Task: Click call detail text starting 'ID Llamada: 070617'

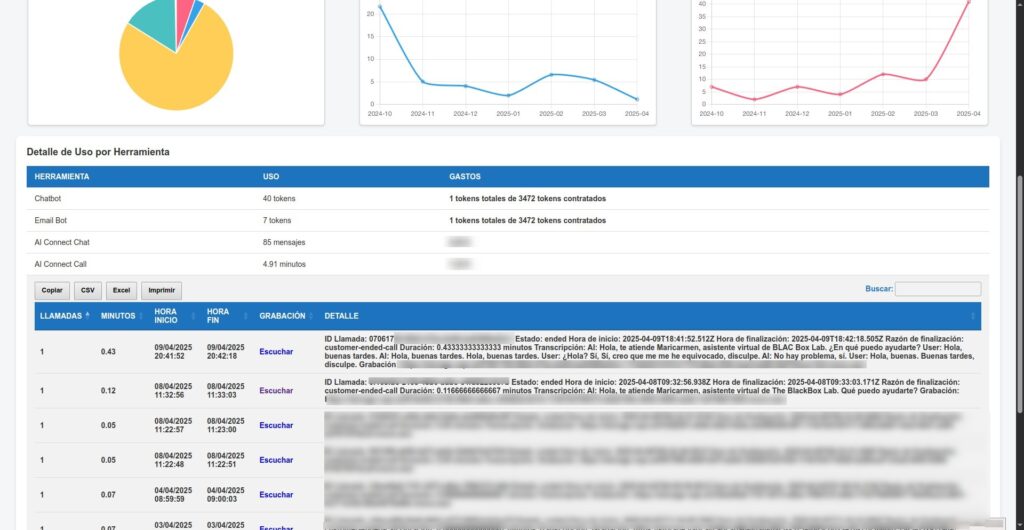Action: [x=650, y=352]
